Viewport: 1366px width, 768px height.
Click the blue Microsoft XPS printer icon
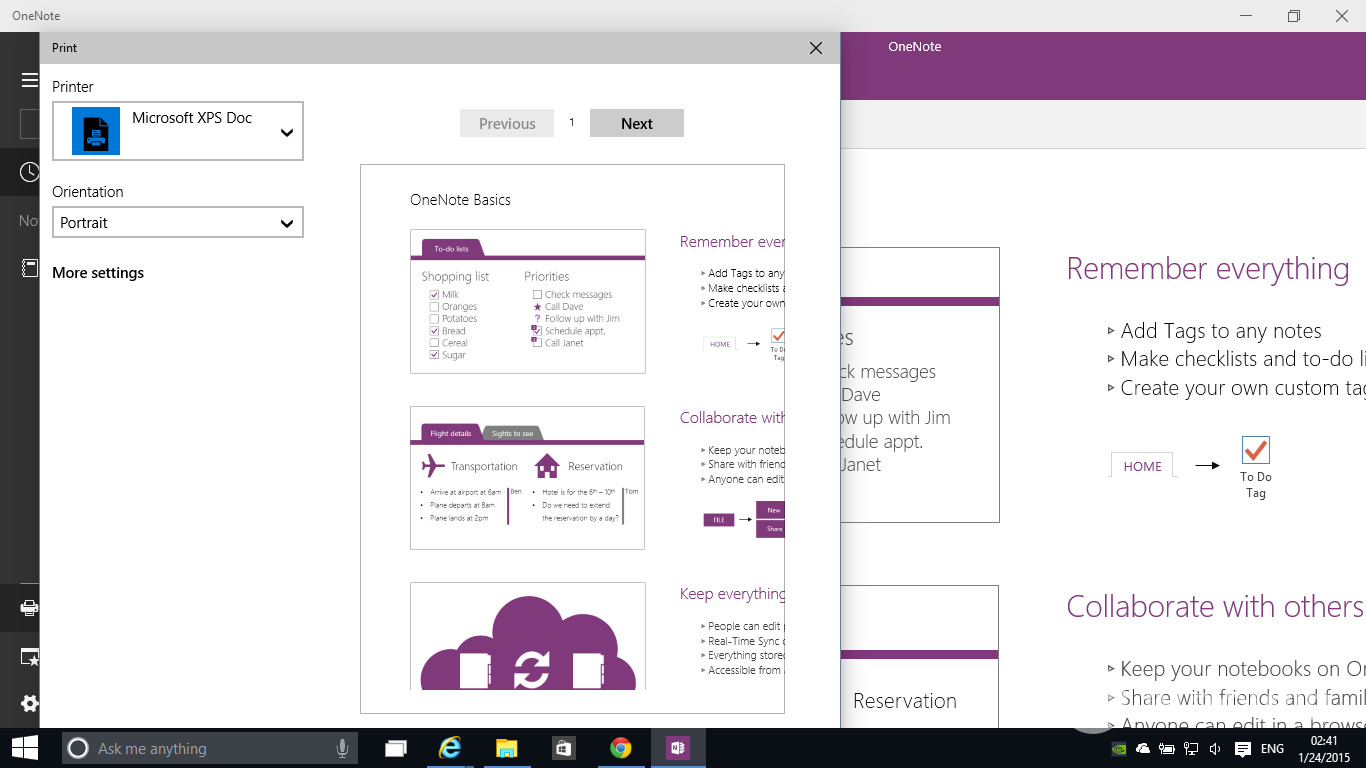96,131
